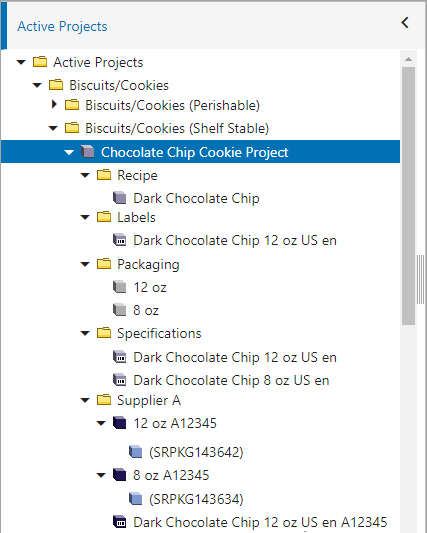427x533 pixels.
Task: Expand the Biscuits/Cookies (Perishable) folder
Action: [x=54, y=104]
